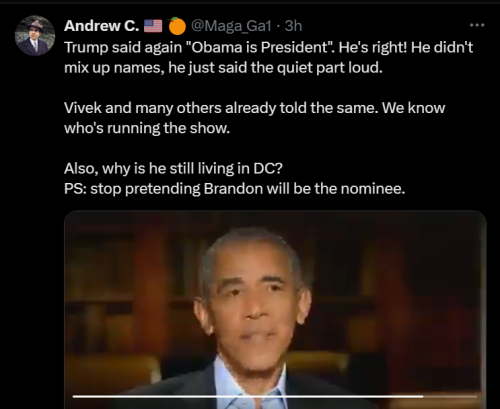The width and height of the screenshot is (500, 409).
Task: Click the "why is he still living in DC?" line
Action: pos(192,169)
